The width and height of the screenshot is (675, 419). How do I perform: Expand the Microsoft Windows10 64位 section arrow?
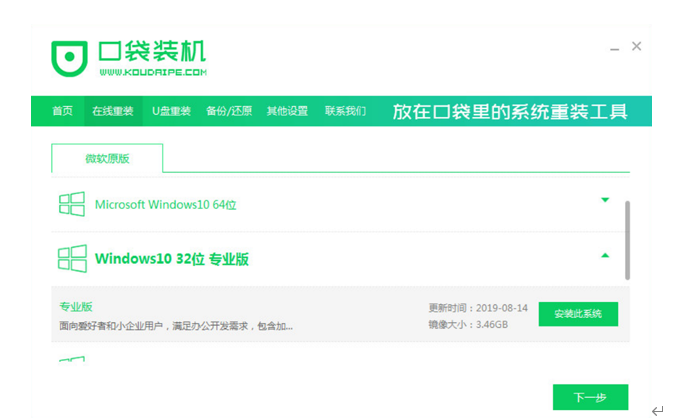tap(605, 200)
